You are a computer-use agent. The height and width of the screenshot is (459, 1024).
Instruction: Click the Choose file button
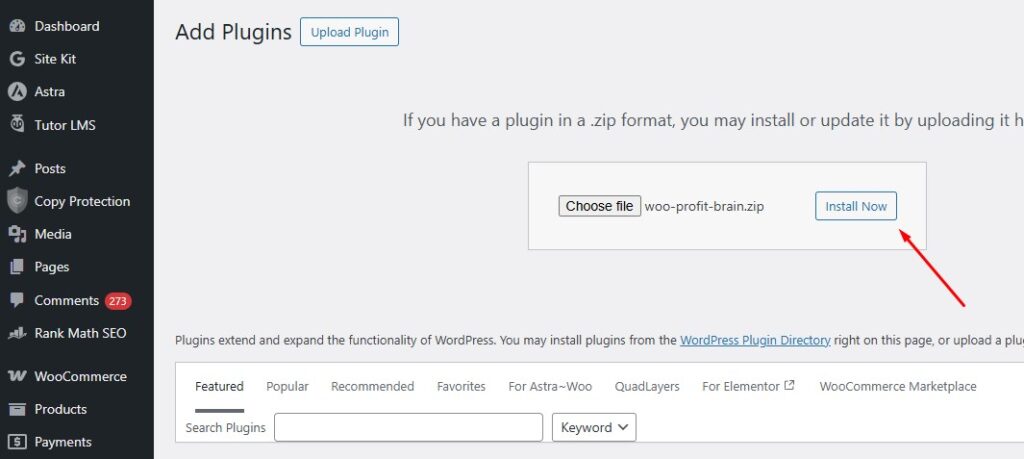pos(599,206)
